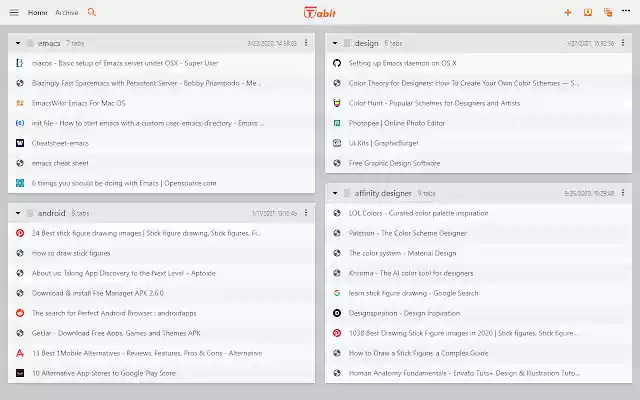Click the orange plus icon

pyautogui.click(x=567, y=13)
